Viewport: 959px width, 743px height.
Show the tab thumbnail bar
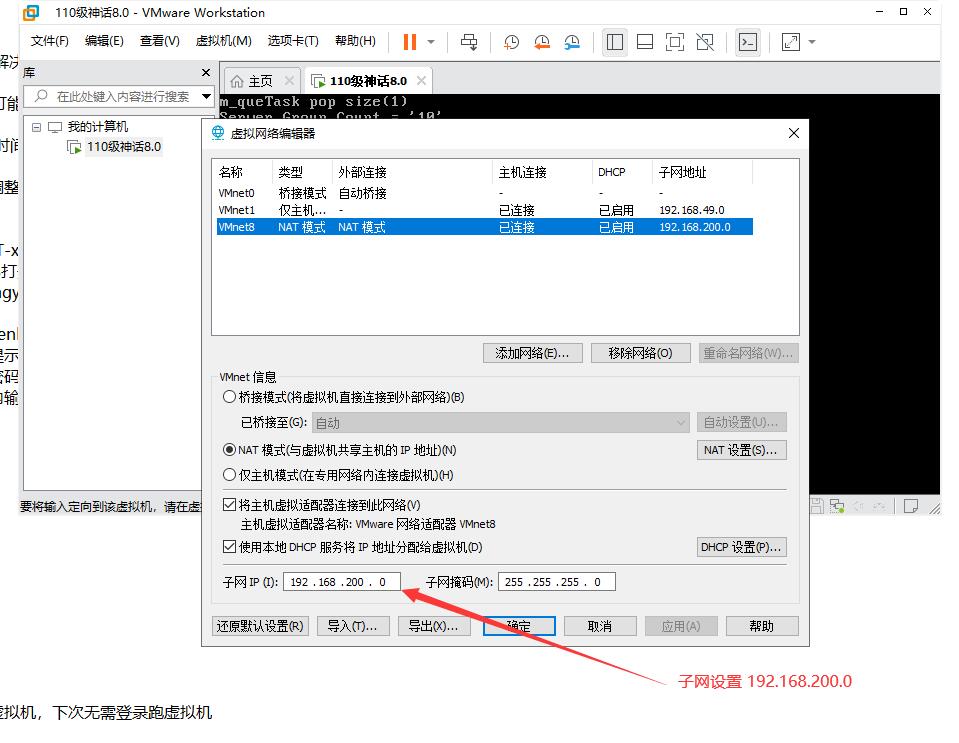click(644, 42)
